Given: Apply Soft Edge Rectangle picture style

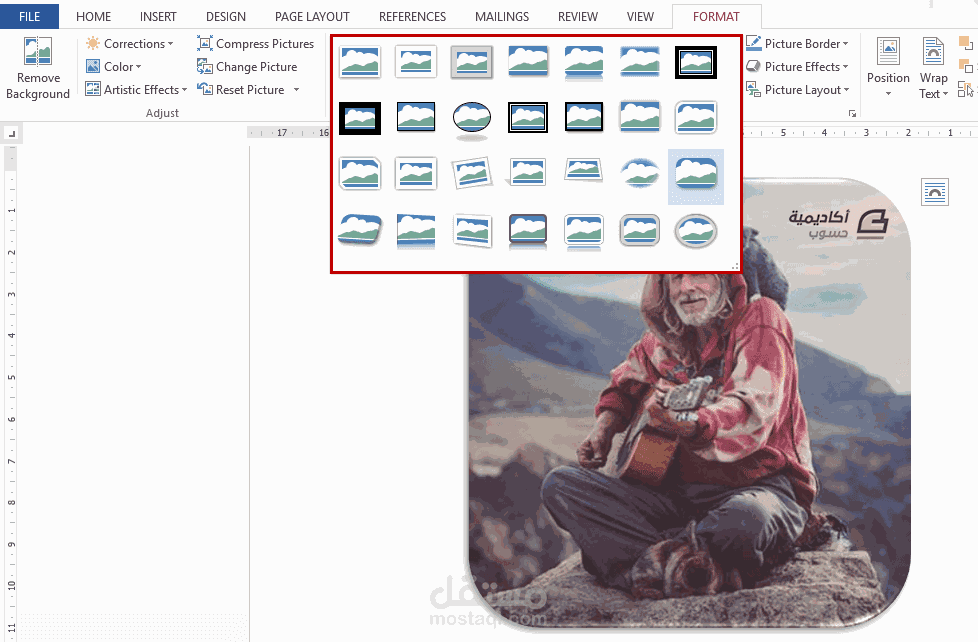Looking at the screenshot, I should coord(640,62).
